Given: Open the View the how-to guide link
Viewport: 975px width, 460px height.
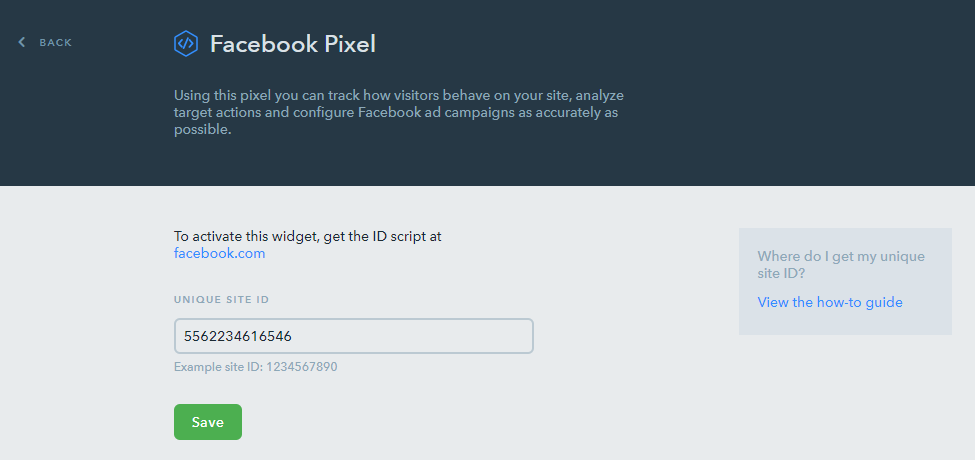Looking at the screenshot, I should pos(829,302).
